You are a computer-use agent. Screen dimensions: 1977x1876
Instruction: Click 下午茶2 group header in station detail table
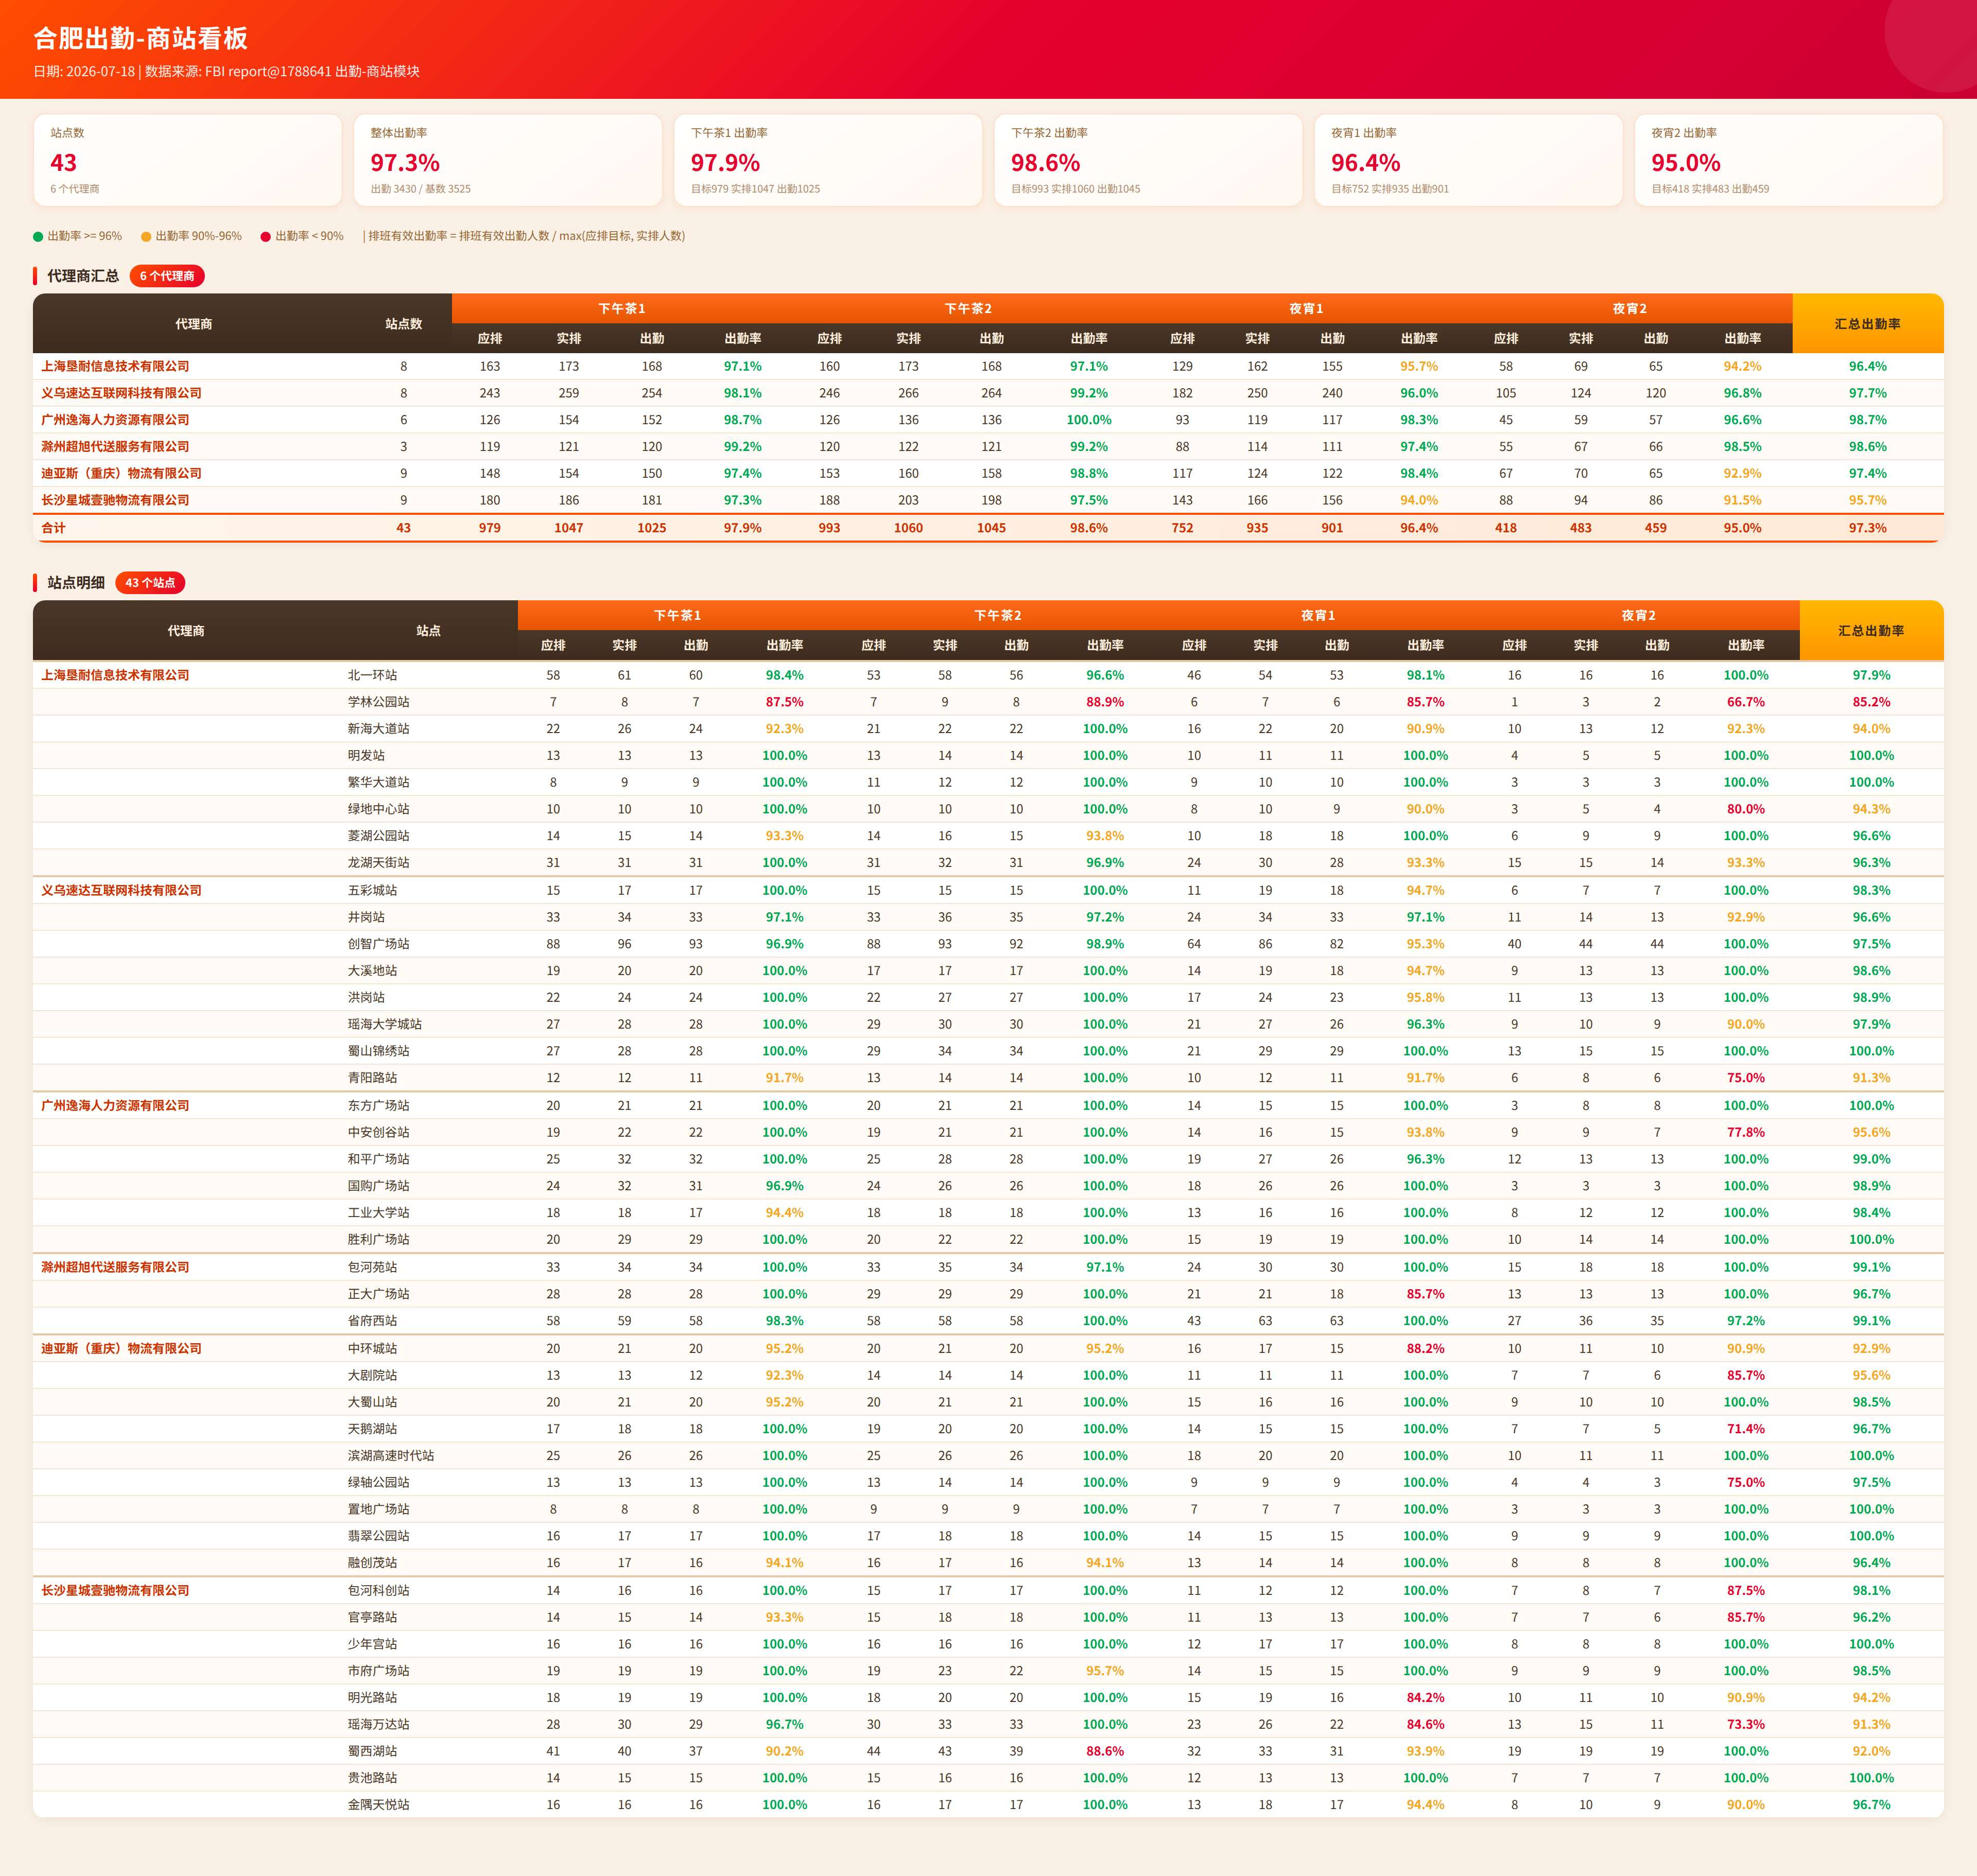[x=998, y=616]
